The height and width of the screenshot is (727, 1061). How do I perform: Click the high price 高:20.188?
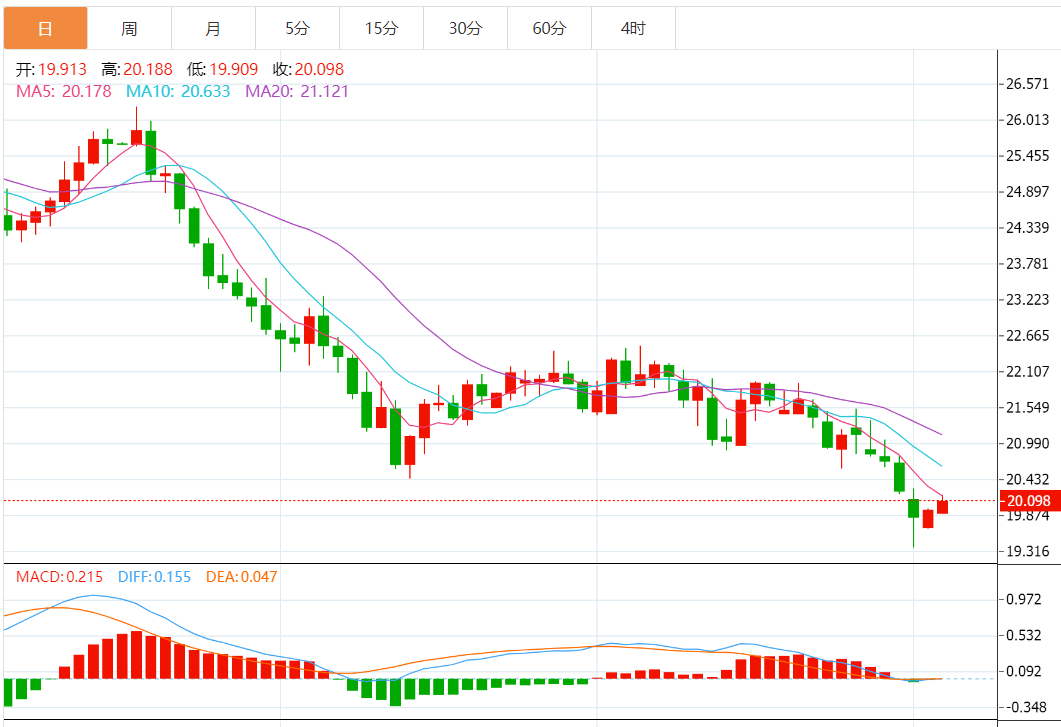[x=137, y=69]
